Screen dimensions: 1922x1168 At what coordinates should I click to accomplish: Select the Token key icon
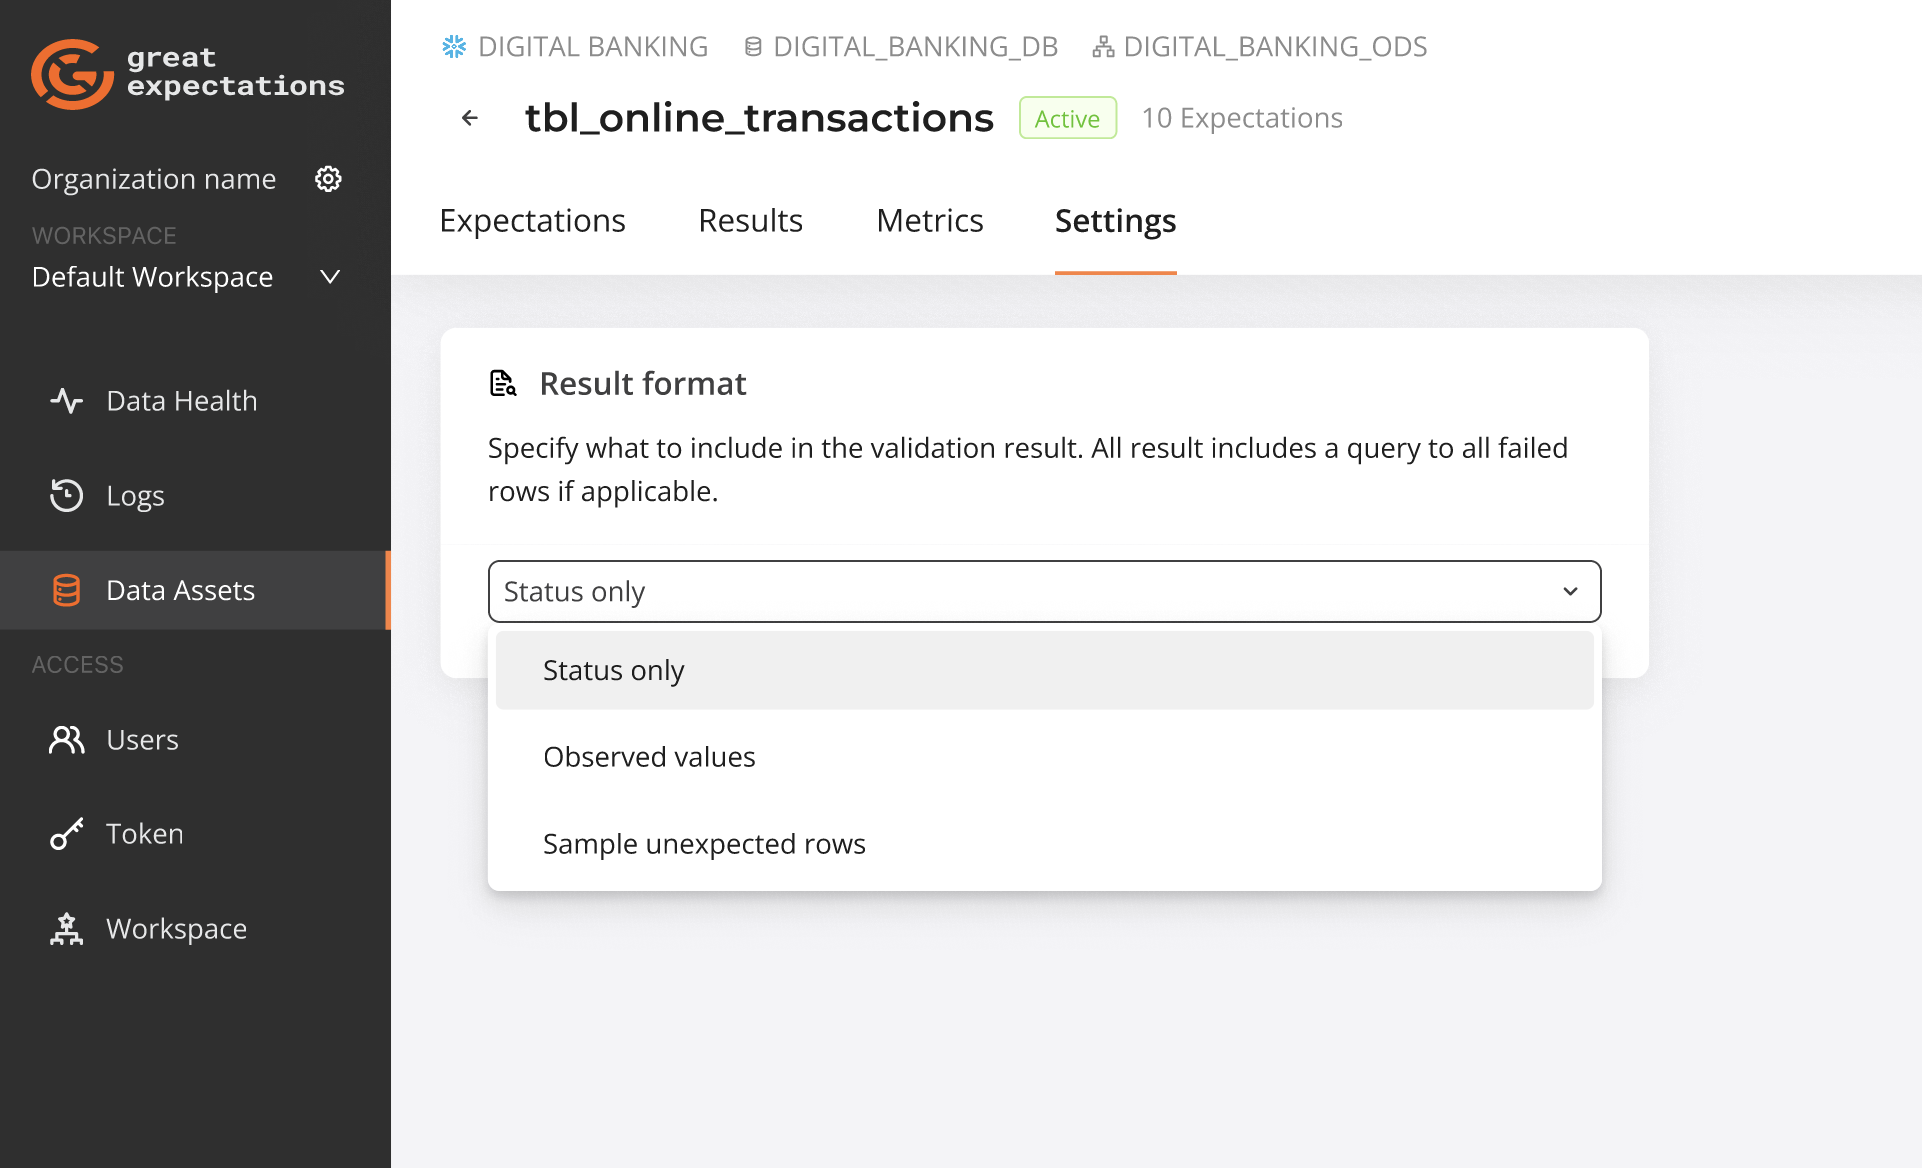coord(66,833)
